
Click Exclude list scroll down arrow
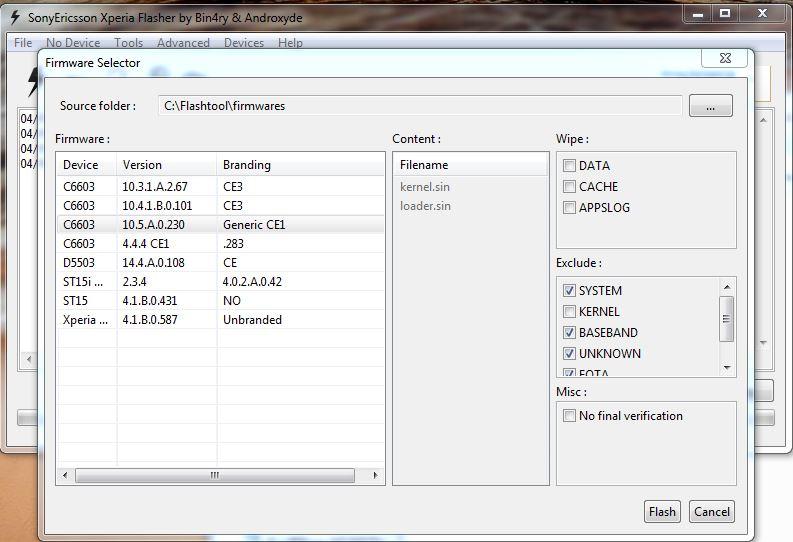727,368
